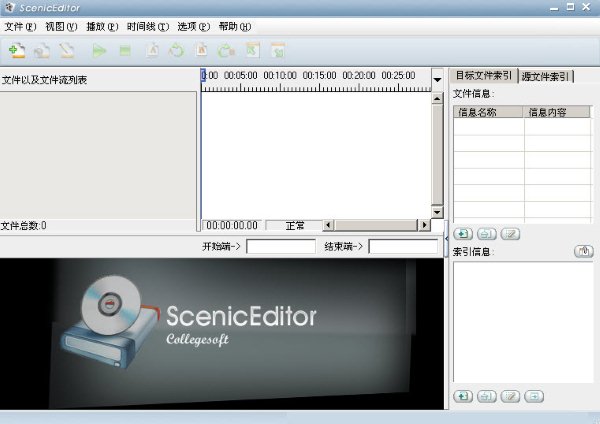The height and width of the screenshot is (424, 600).
Task: Open the 选项(P) menu
Action: (x=194, y=27)
